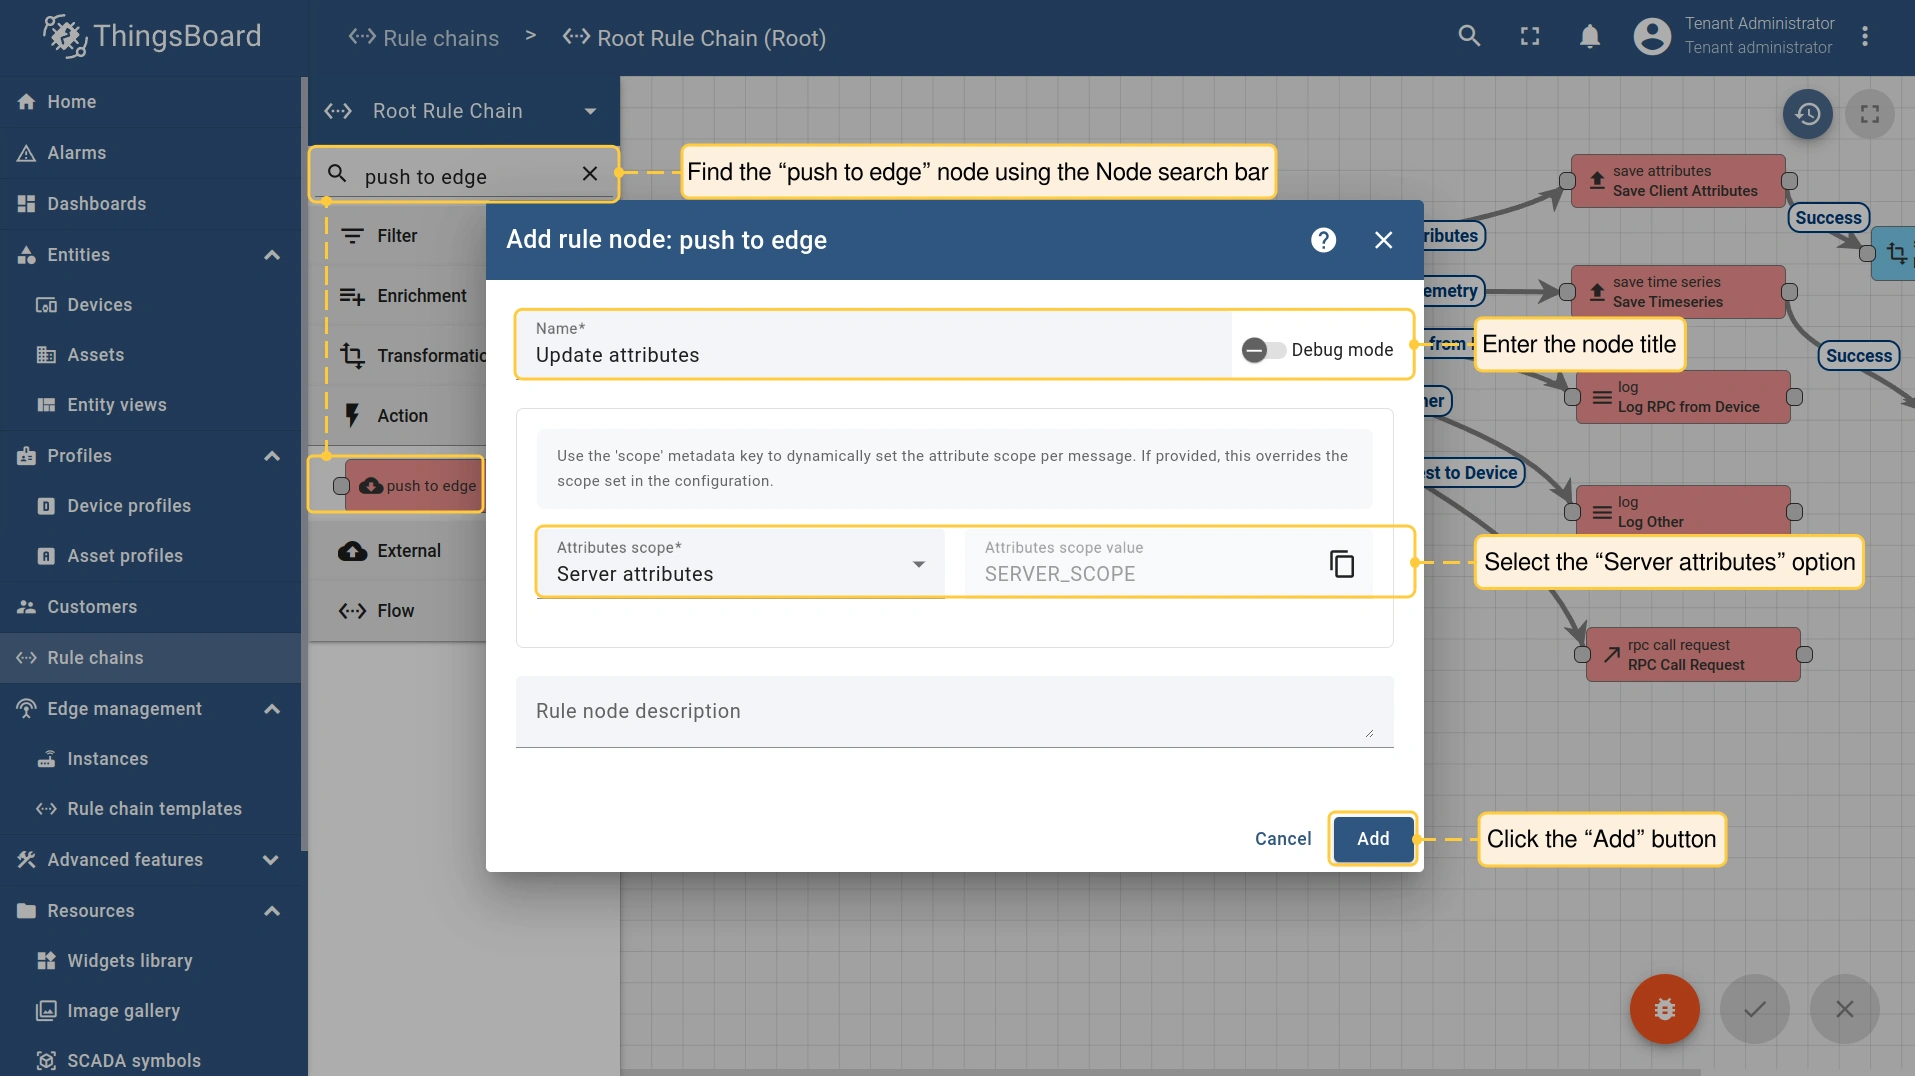Cancel the add rule node dialog

1283,839
